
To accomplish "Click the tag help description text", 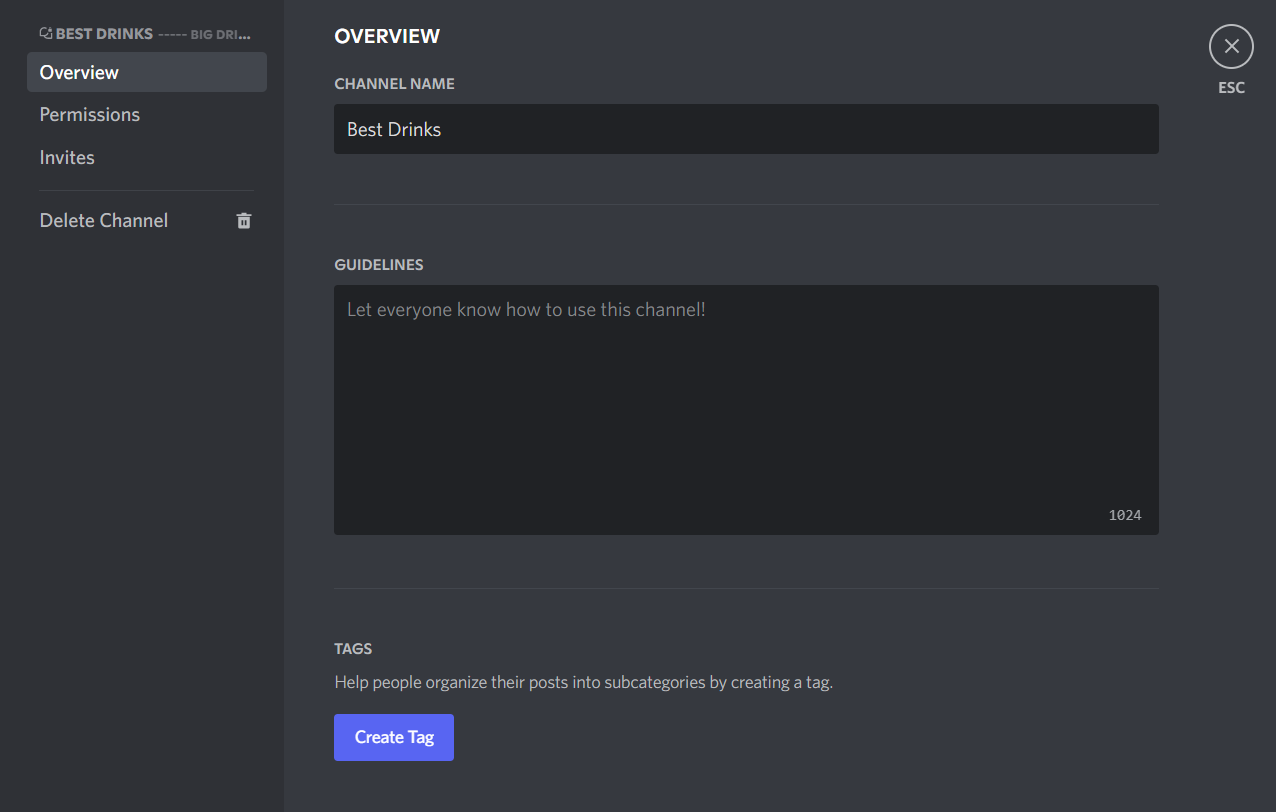I will tap(583, 683).
